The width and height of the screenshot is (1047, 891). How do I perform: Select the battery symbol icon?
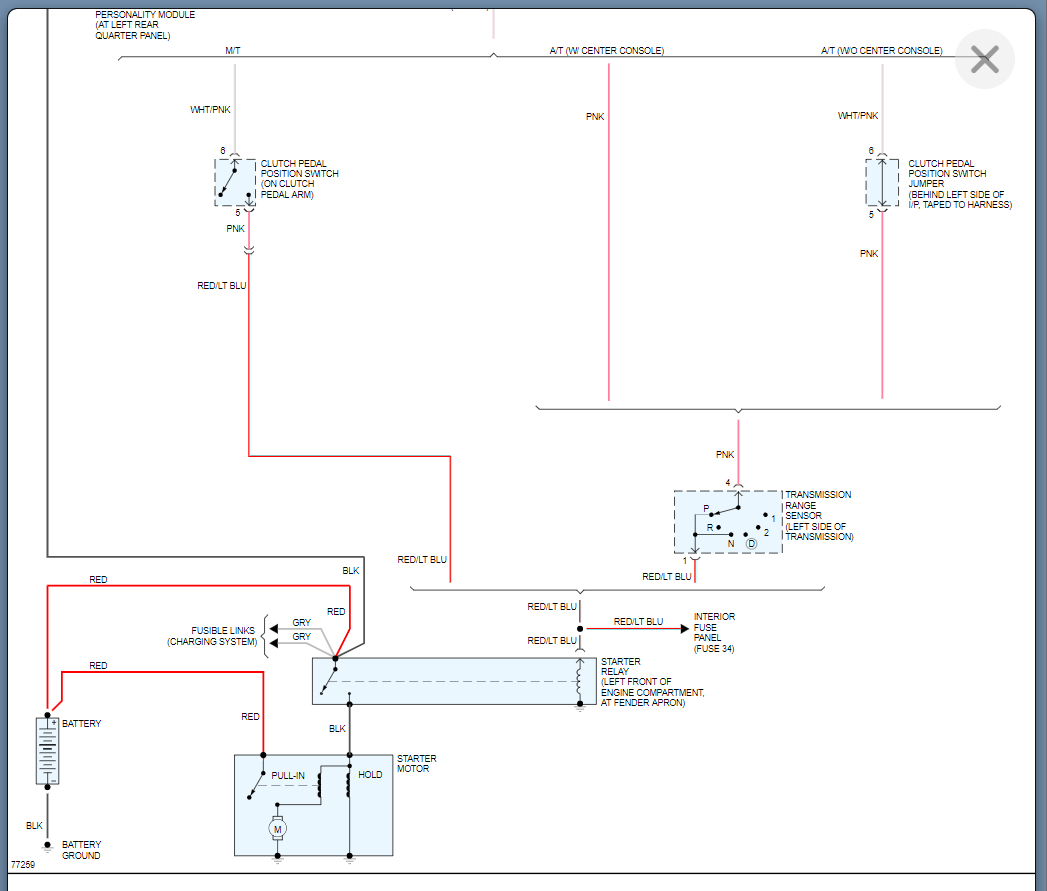[x=48, y=750]
